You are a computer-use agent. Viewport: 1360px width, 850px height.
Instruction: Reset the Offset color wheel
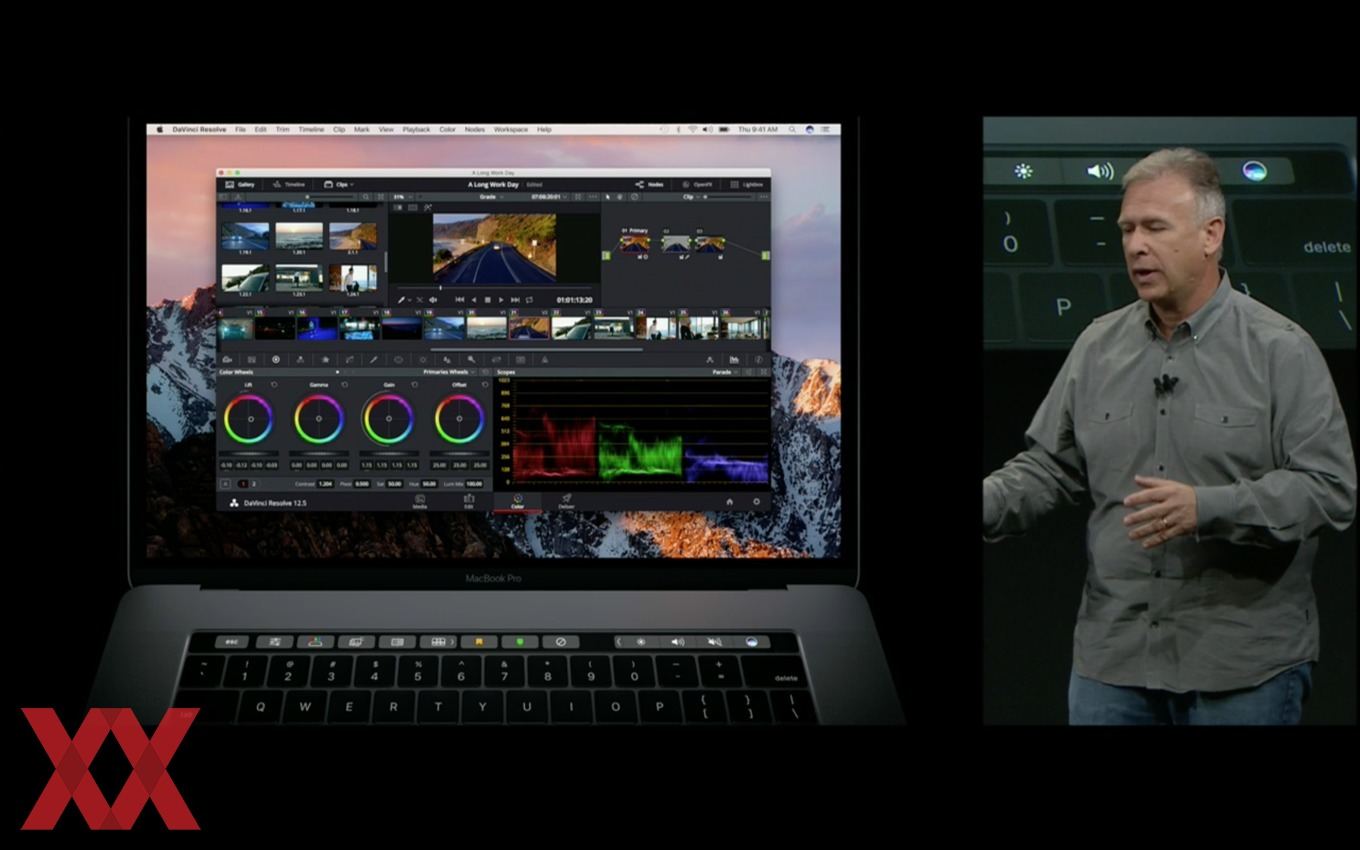coord(485,384)
